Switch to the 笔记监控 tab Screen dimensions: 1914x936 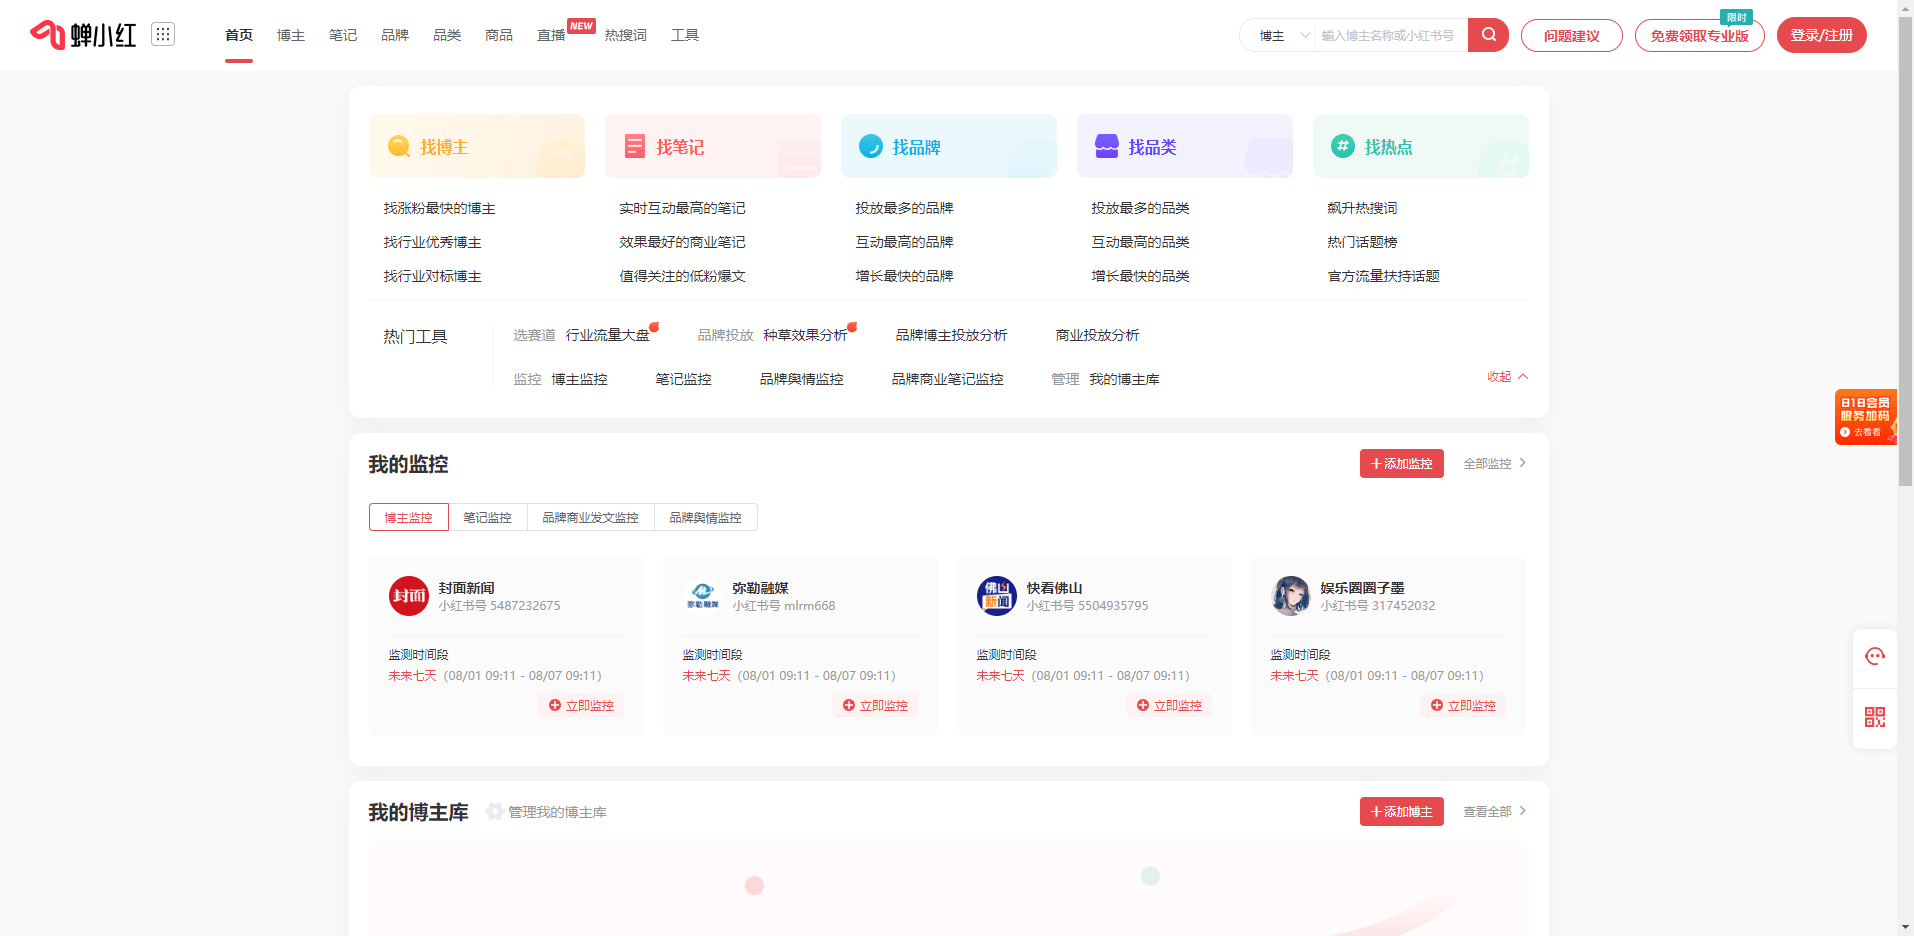click(x=487, y=517)
